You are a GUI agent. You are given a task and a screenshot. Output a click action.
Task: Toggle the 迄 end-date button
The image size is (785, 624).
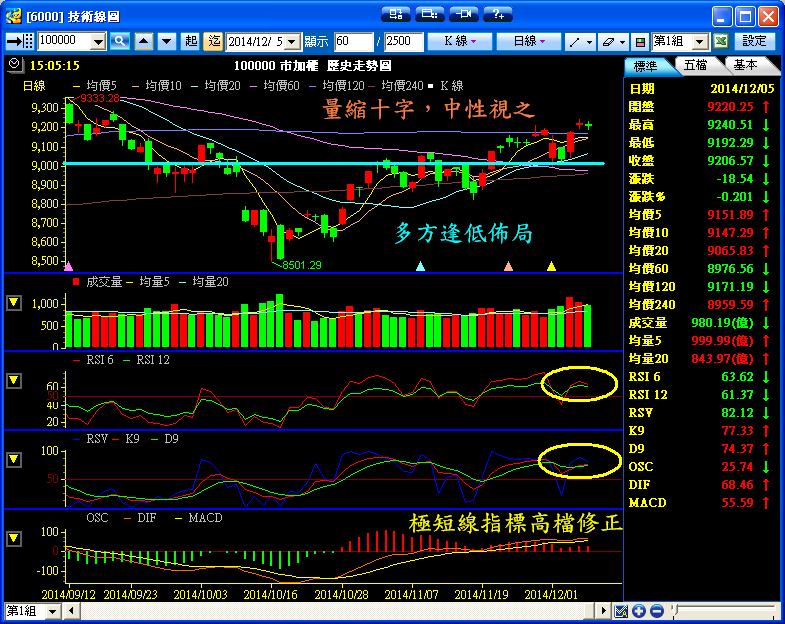(x=214, y=41)
